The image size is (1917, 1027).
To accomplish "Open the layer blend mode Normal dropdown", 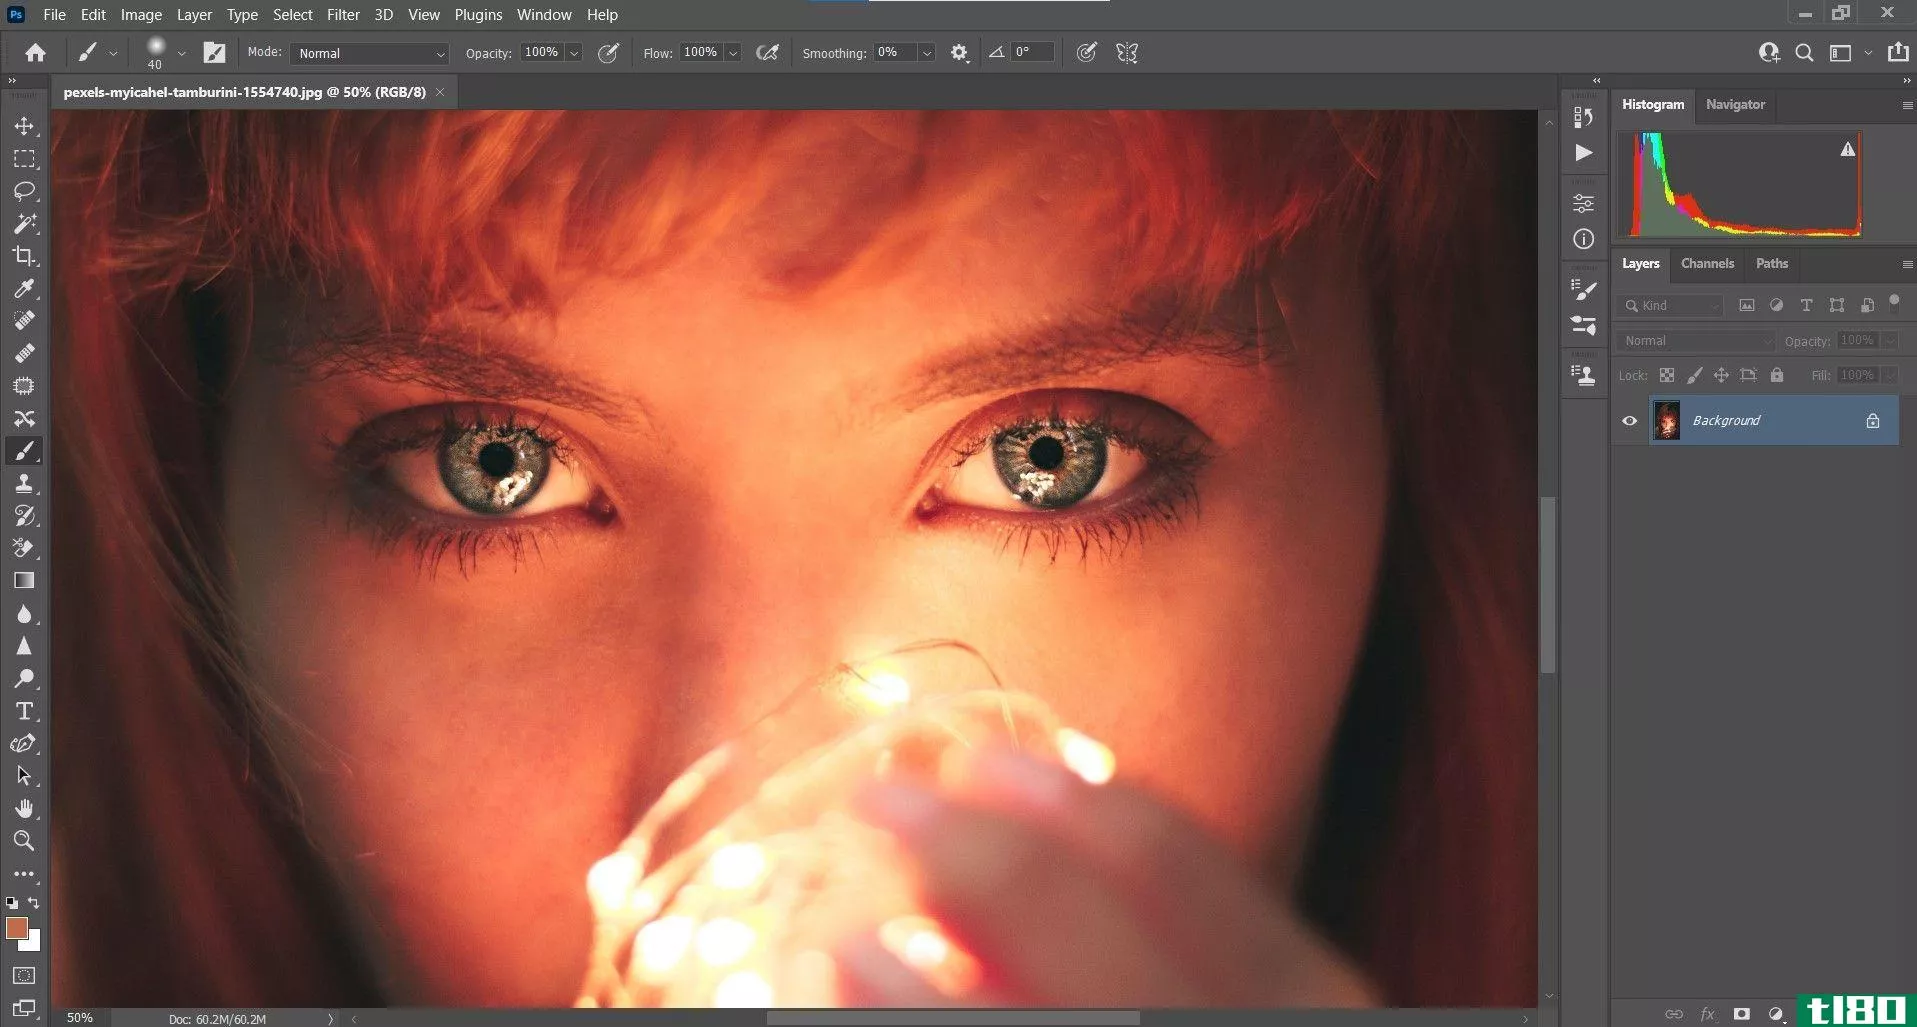I will point(1696,341).
